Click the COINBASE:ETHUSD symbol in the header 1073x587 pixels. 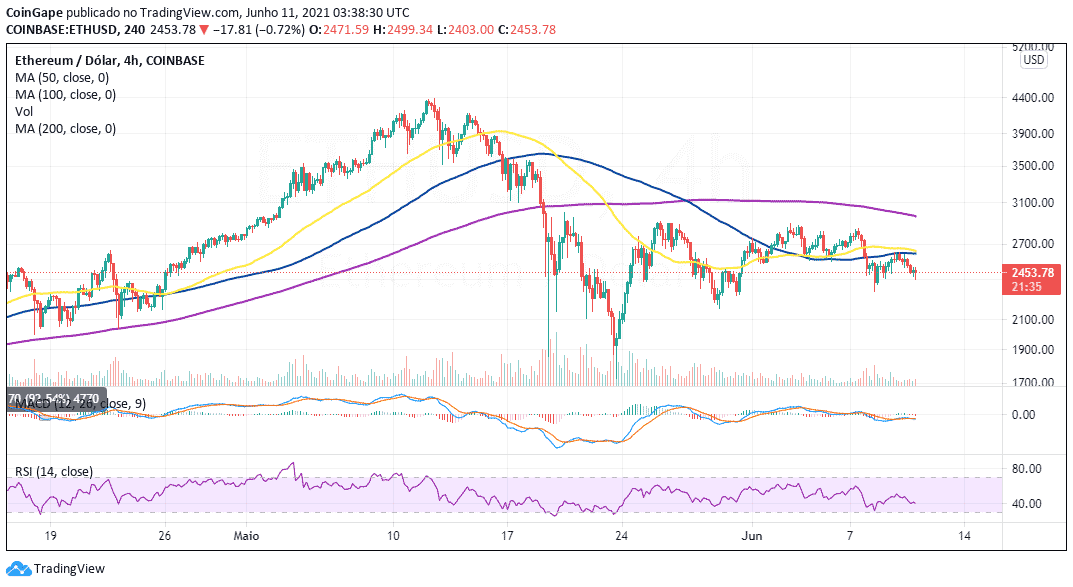click(61, 29)
